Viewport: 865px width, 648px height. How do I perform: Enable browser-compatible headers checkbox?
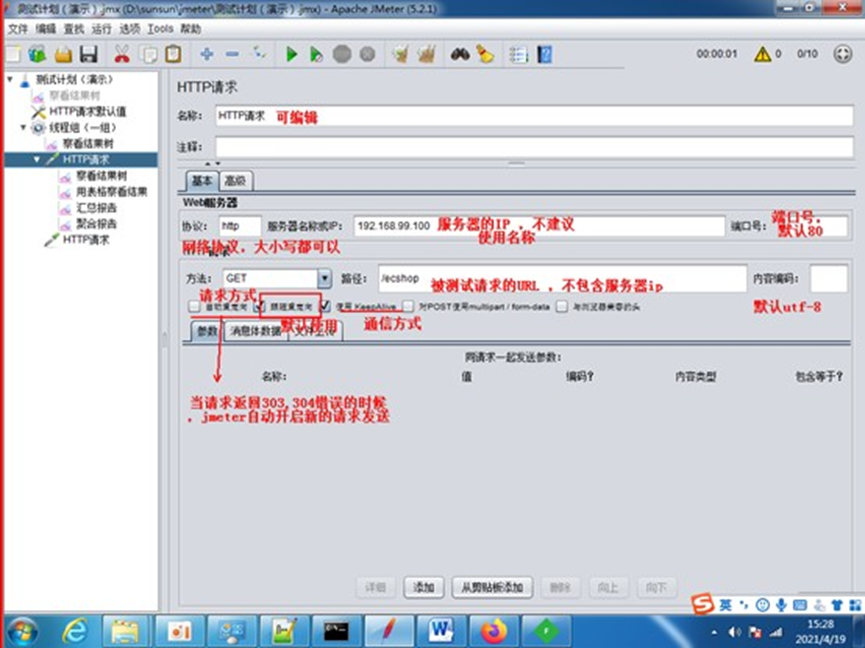click(562, 306)
